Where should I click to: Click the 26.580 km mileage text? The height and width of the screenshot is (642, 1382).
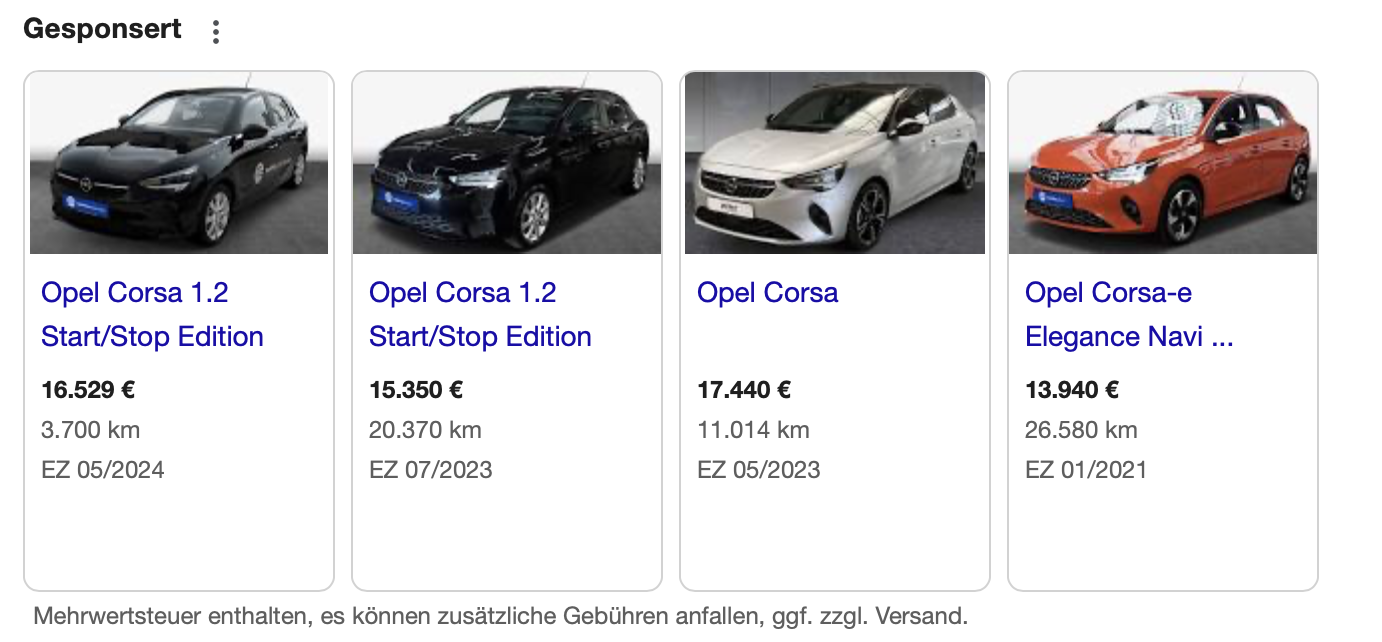(x=1081, y=430)
